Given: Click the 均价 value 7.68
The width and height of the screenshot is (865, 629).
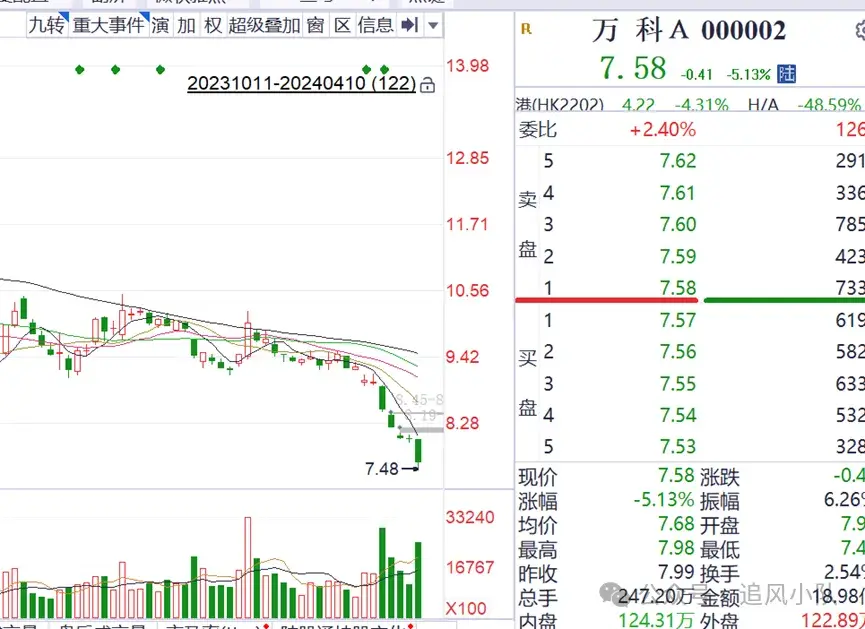Looking at the screenshot, I should [676, 524].
